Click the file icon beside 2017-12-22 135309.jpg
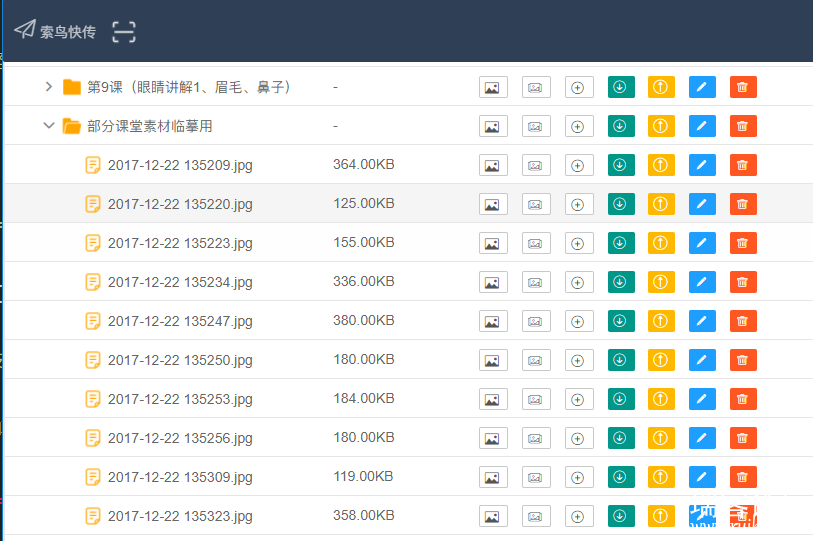This screenshot has width=813, height=541. click(93, 477)
